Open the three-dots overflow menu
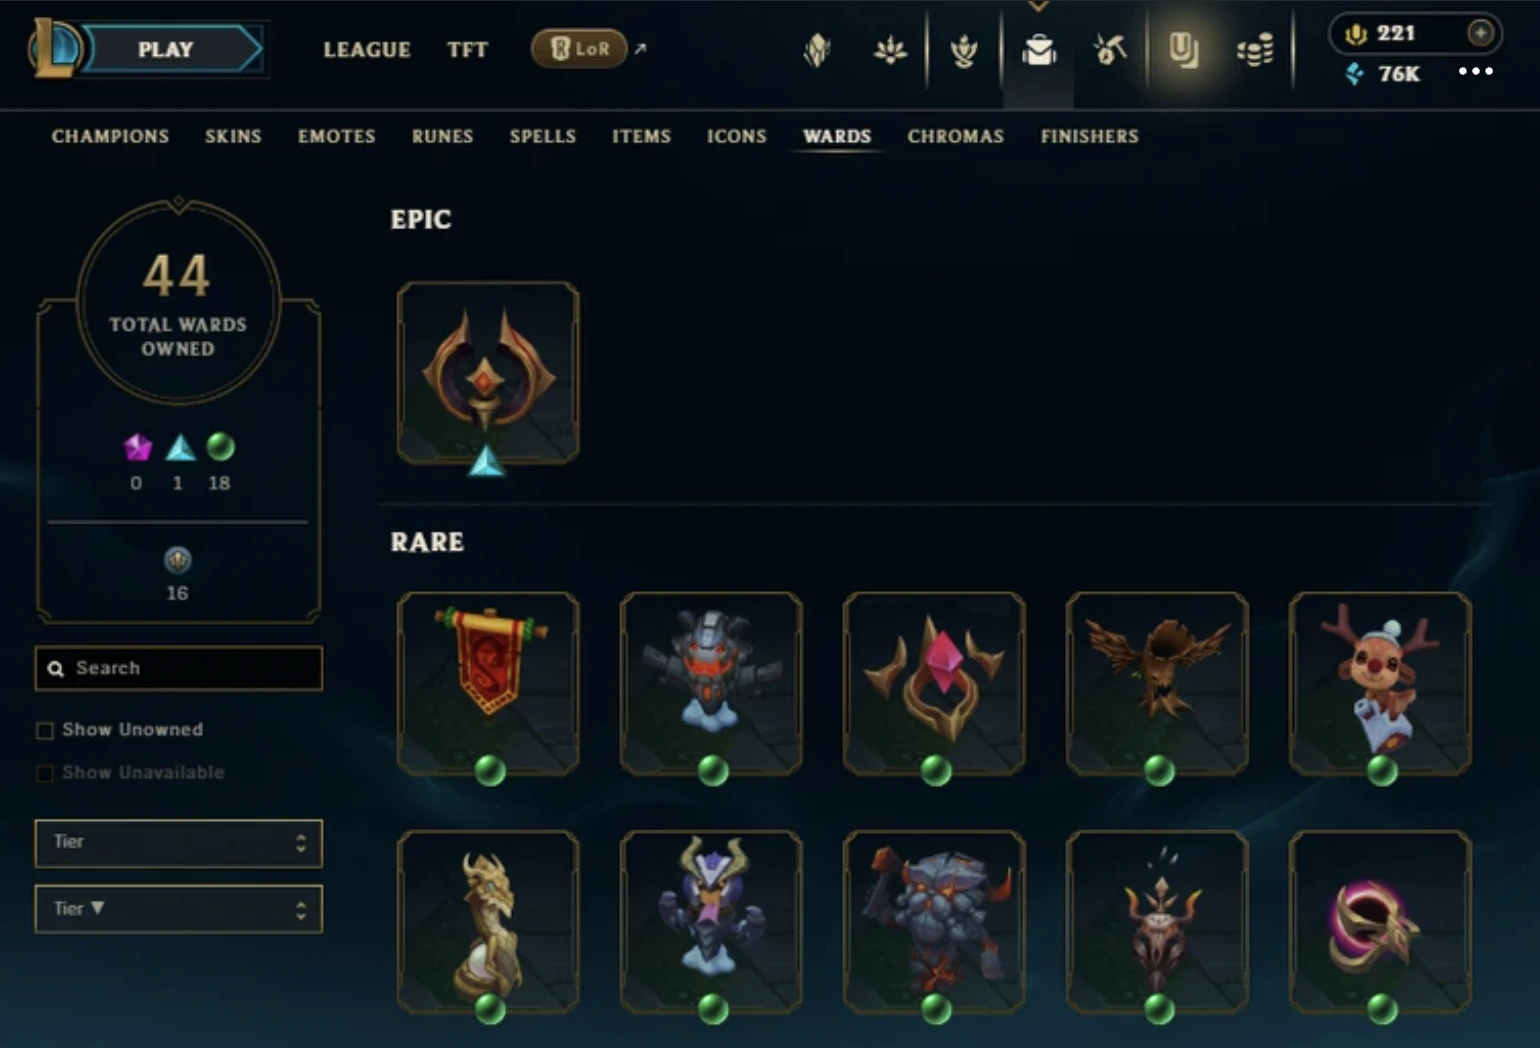 (1475, 71)
